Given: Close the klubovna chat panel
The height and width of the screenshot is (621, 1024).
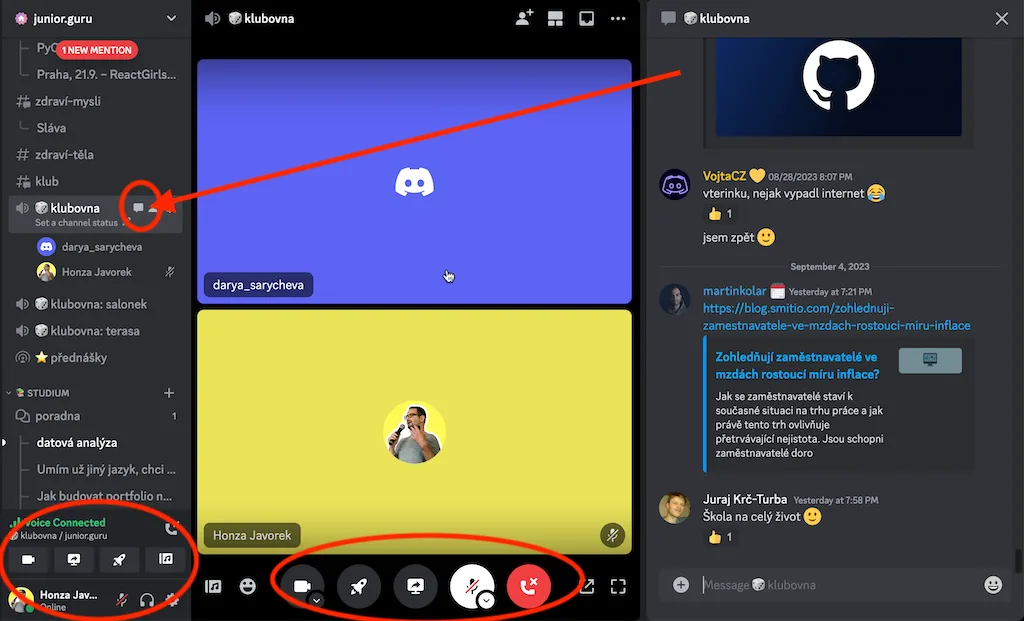Looking at the screenshot, I should click(x=1002, y=18).
